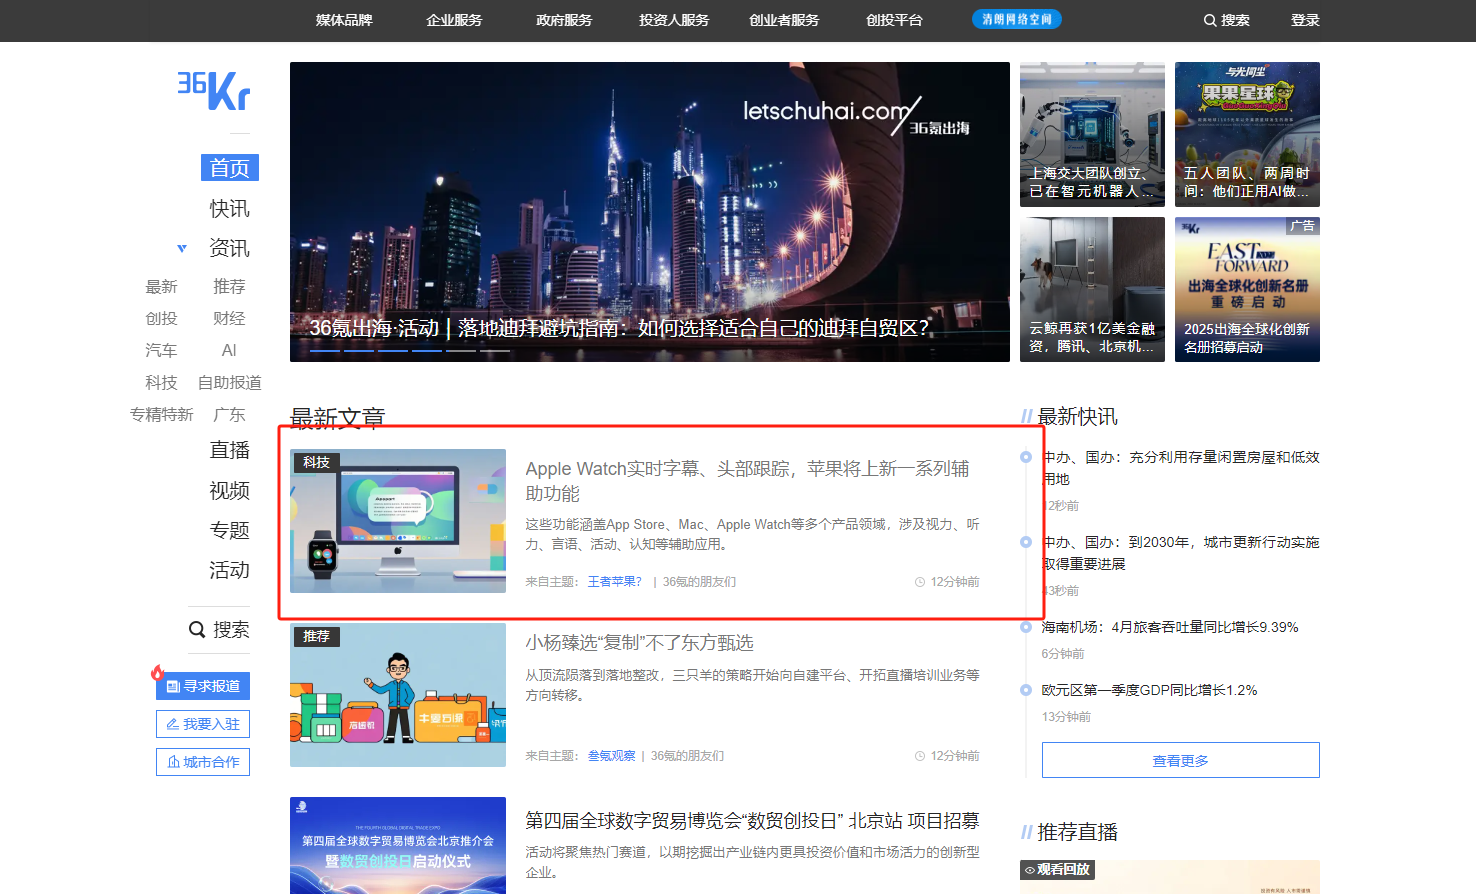Open 媒体品牌 in the top navigation

click(x=344, y=20)
